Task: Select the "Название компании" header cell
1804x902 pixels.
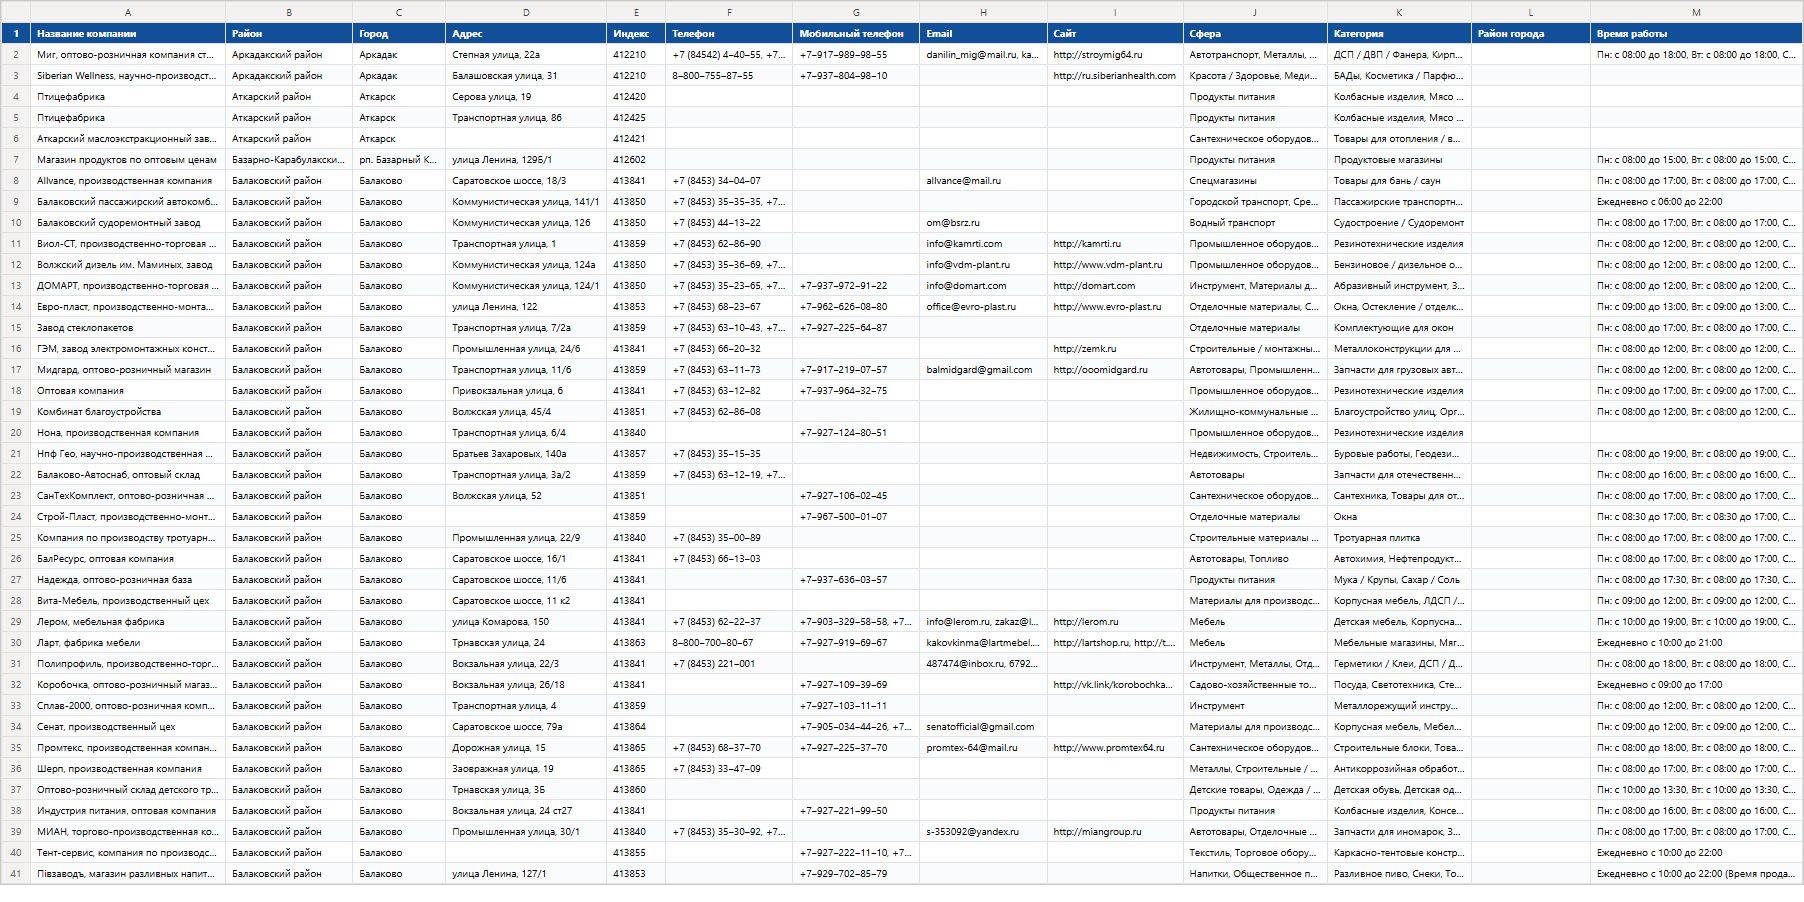Action: (x=128, y=33)
